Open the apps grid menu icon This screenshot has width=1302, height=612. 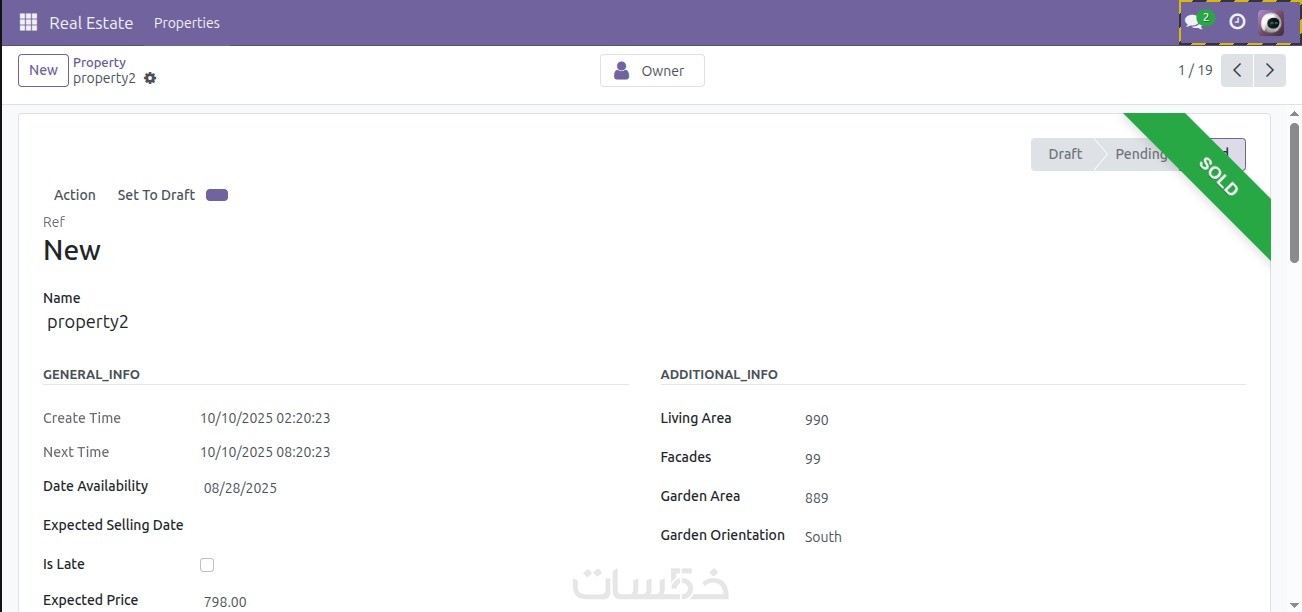click(x=28, y=22)
